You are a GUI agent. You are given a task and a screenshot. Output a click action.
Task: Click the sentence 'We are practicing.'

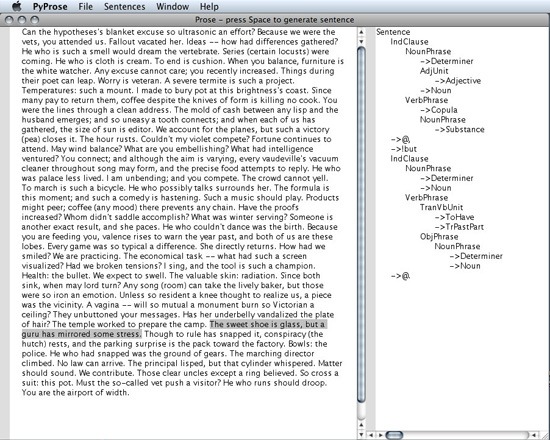pos(86,256)
